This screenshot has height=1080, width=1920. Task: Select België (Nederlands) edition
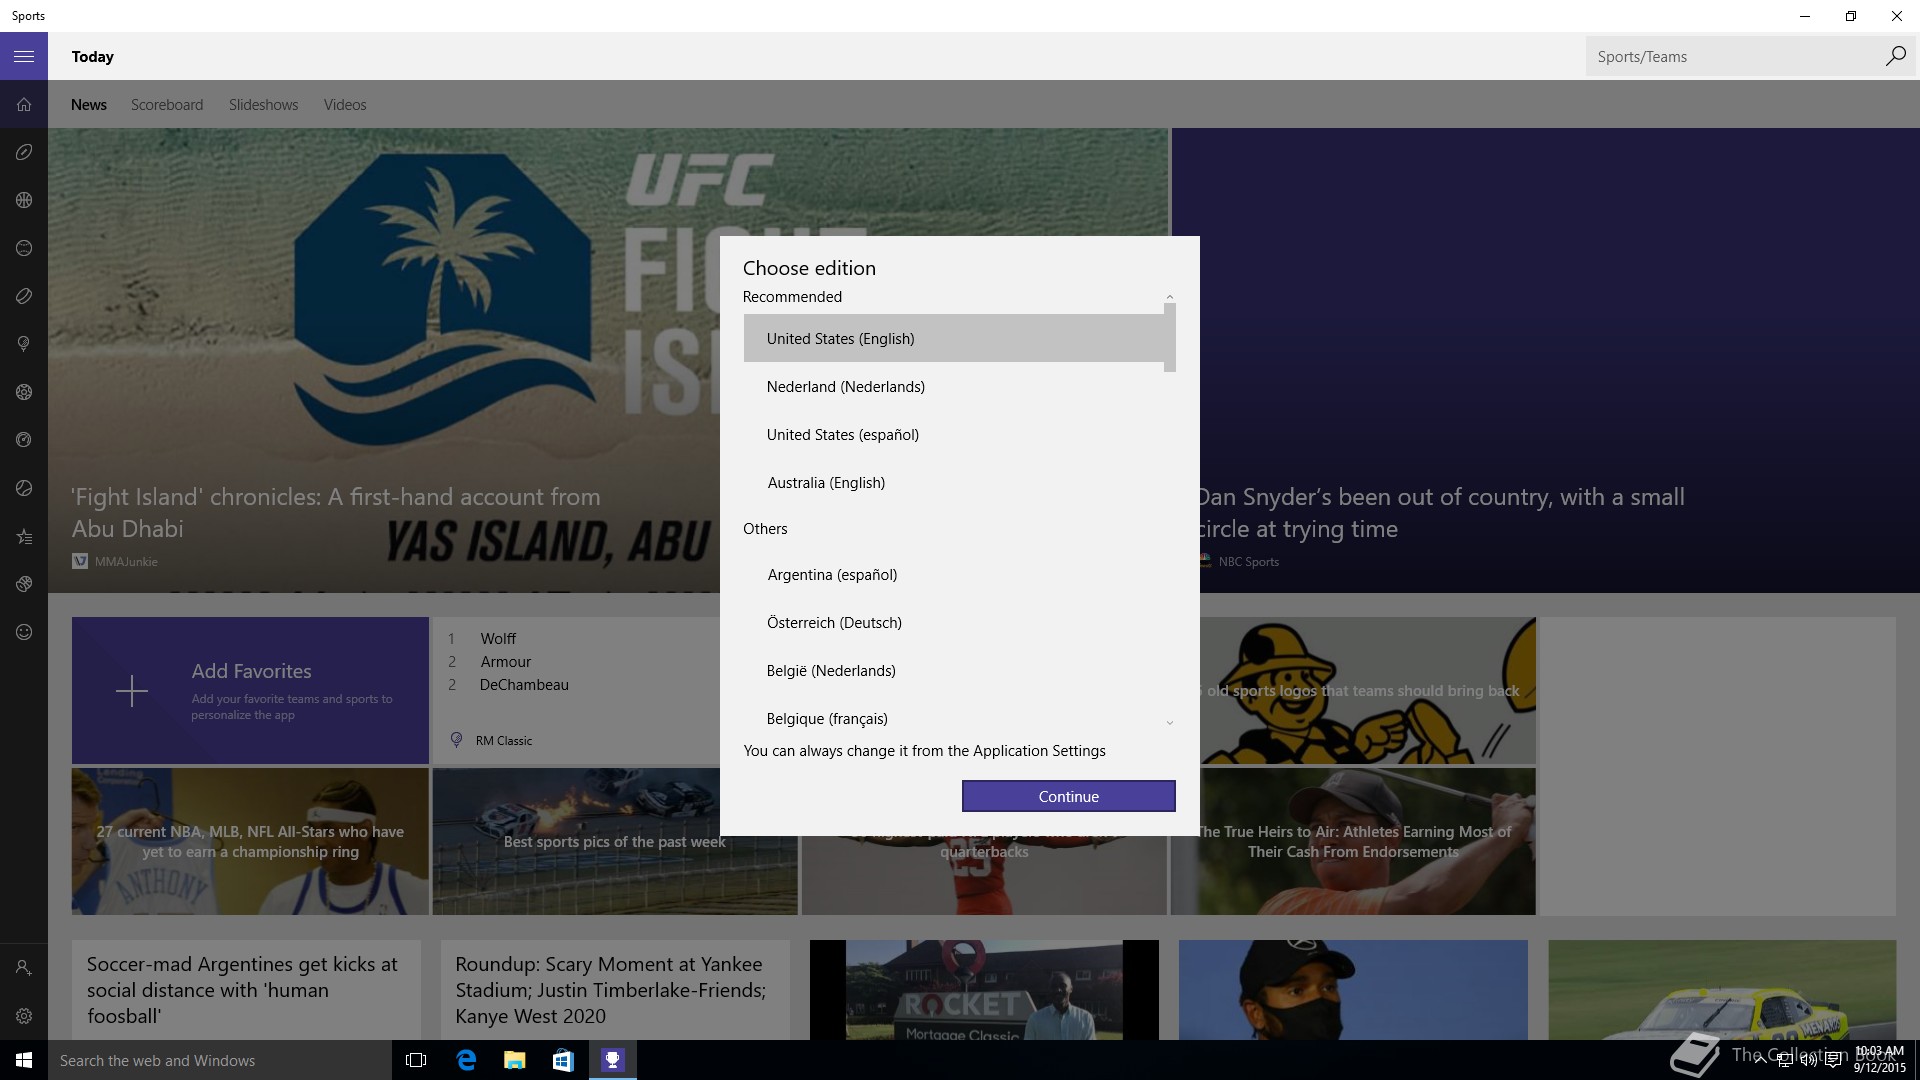[954, 670]
